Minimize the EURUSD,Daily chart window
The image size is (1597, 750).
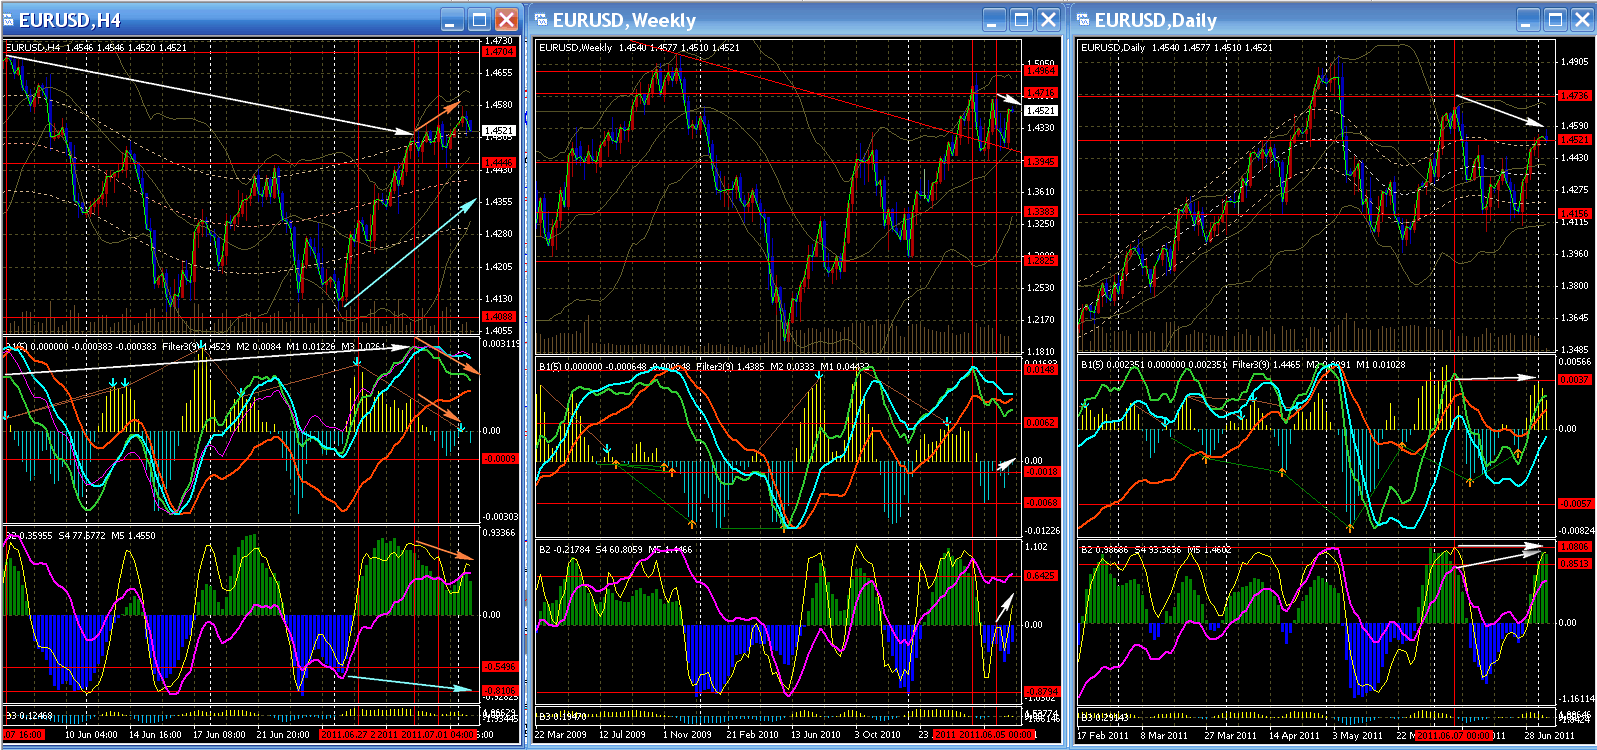tap(1528, 20)
